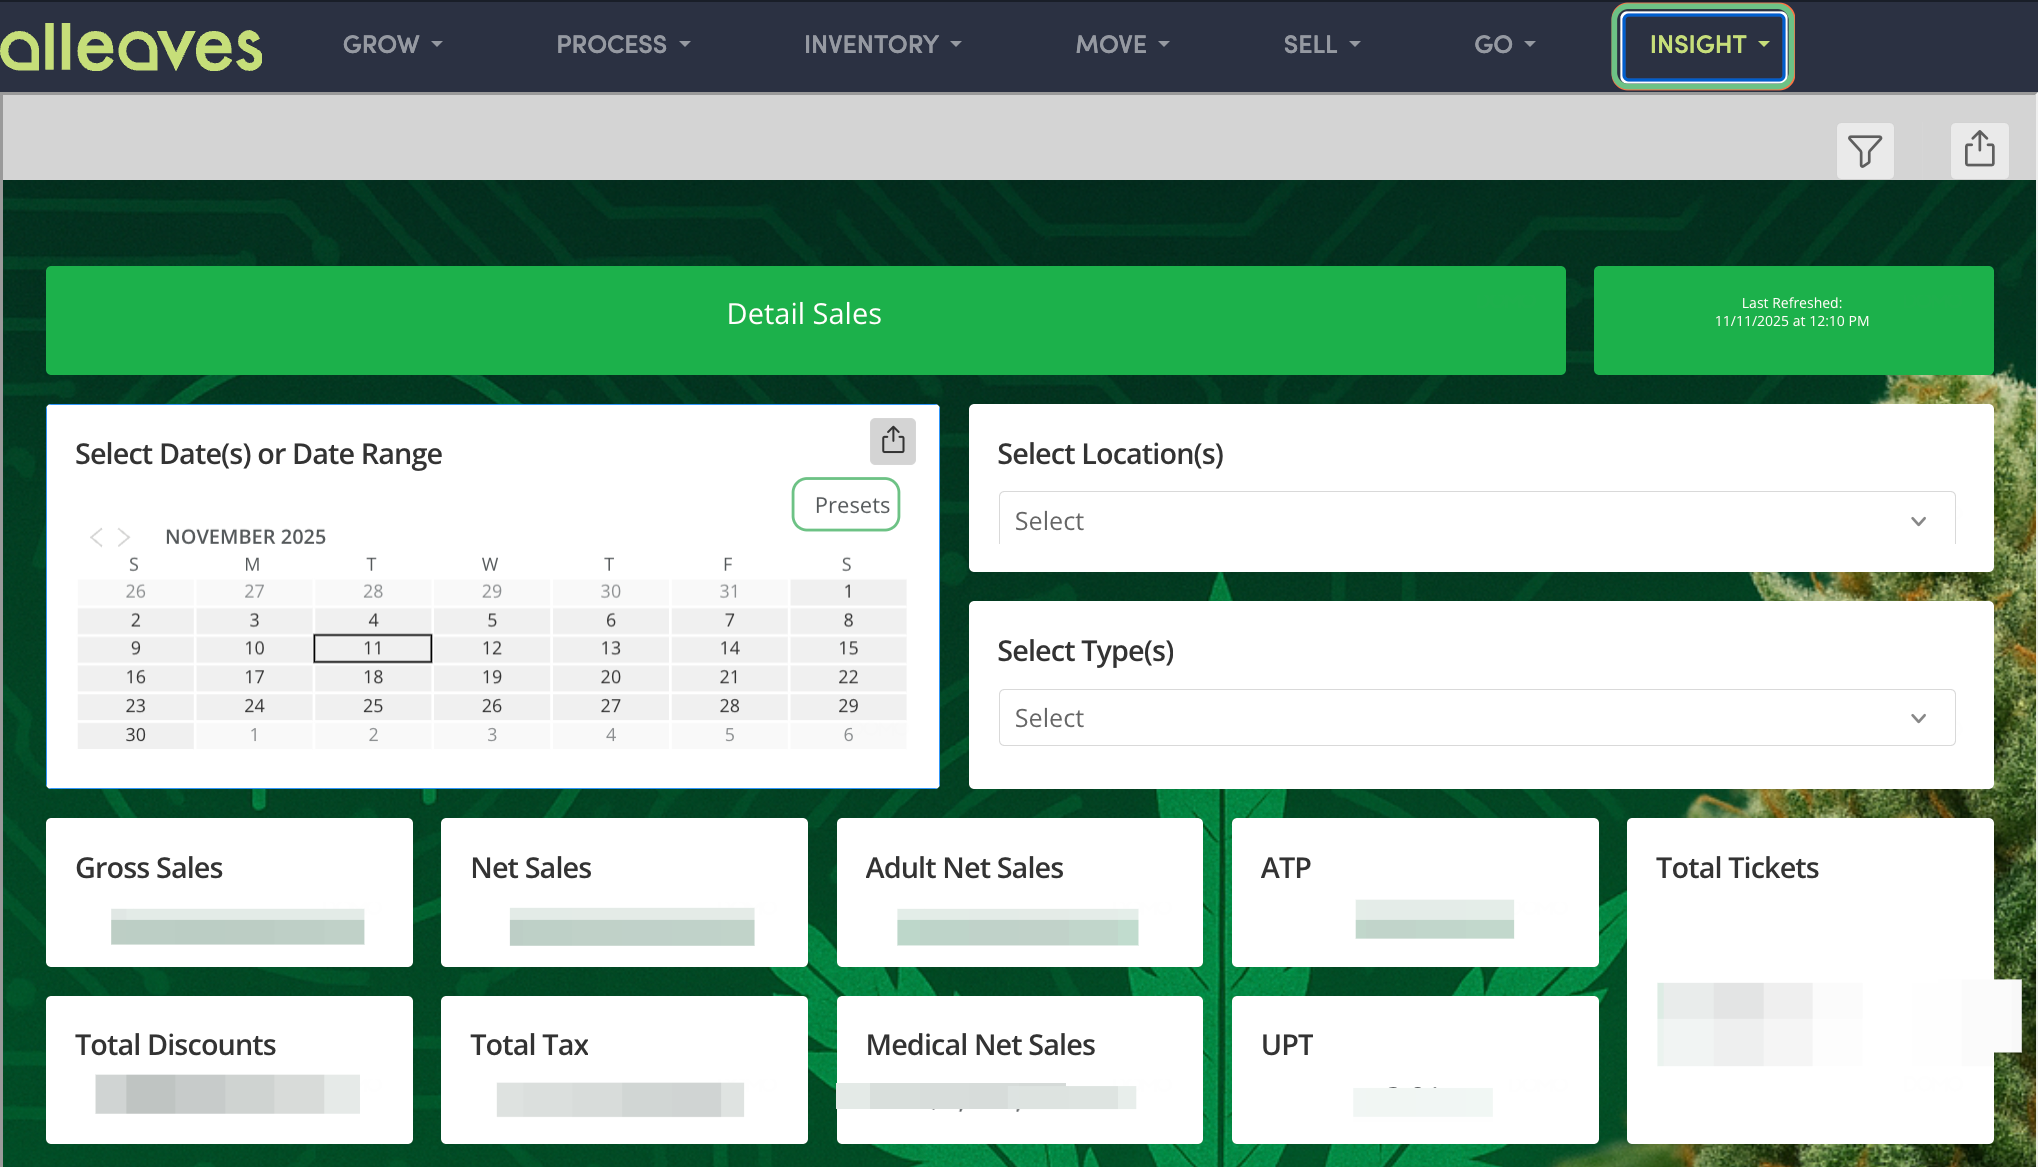Screen dimensions: 2038x1167
Task: Open the Select Location(s) dropdown
Action: pos(1476,520)
